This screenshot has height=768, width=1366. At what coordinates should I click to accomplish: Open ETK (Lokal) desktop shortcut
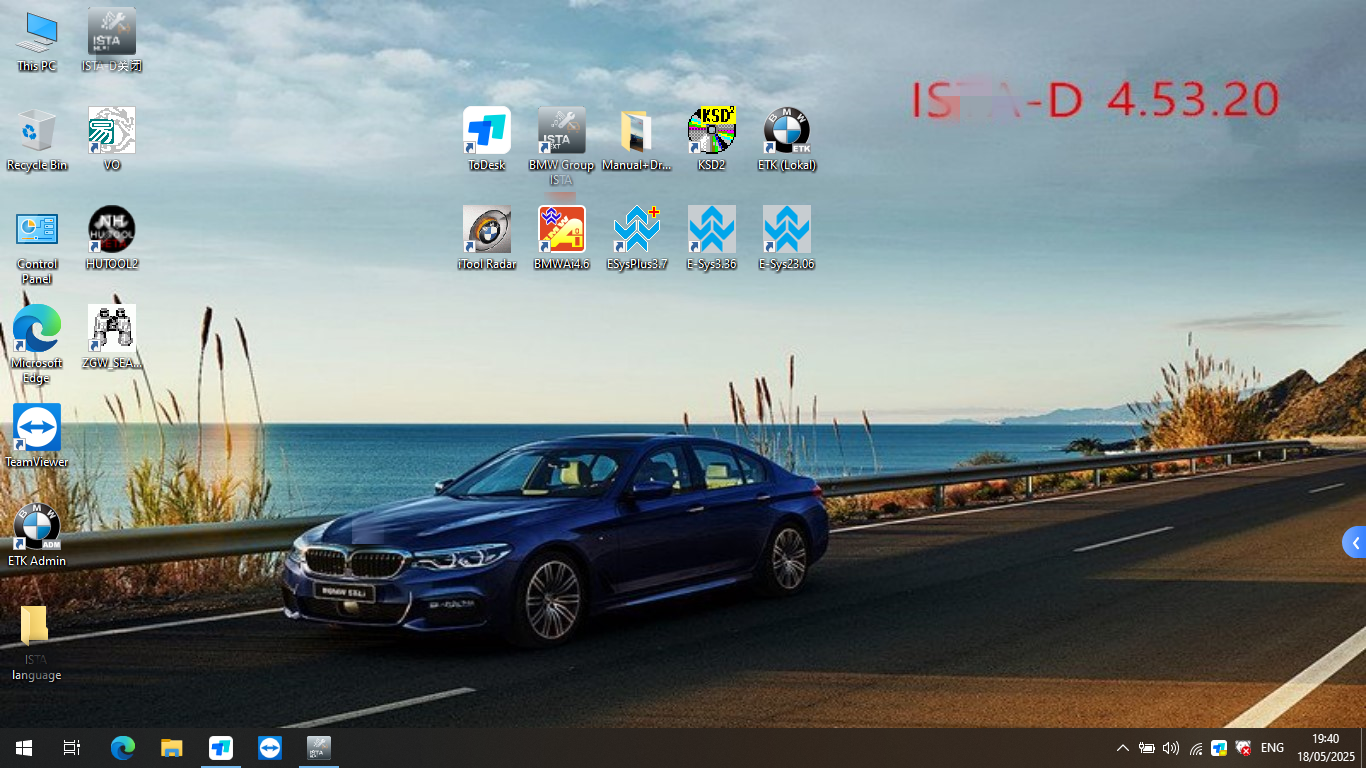[x=786, y=131]
